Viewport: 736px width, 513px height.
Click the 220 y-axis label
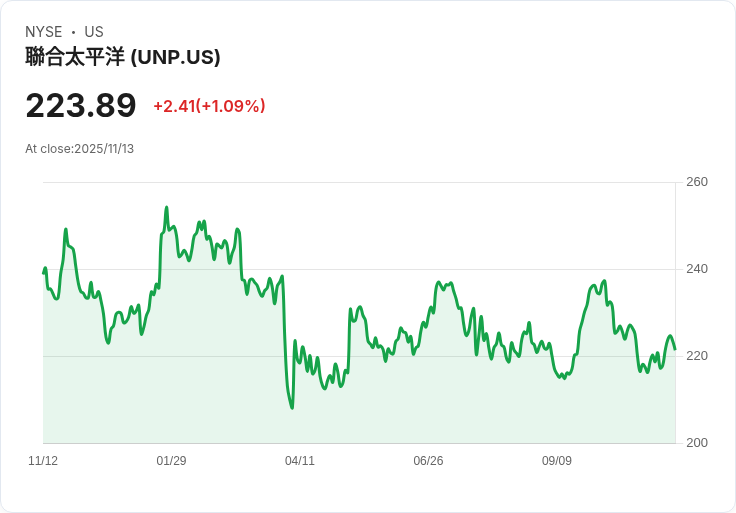[697, 356]
